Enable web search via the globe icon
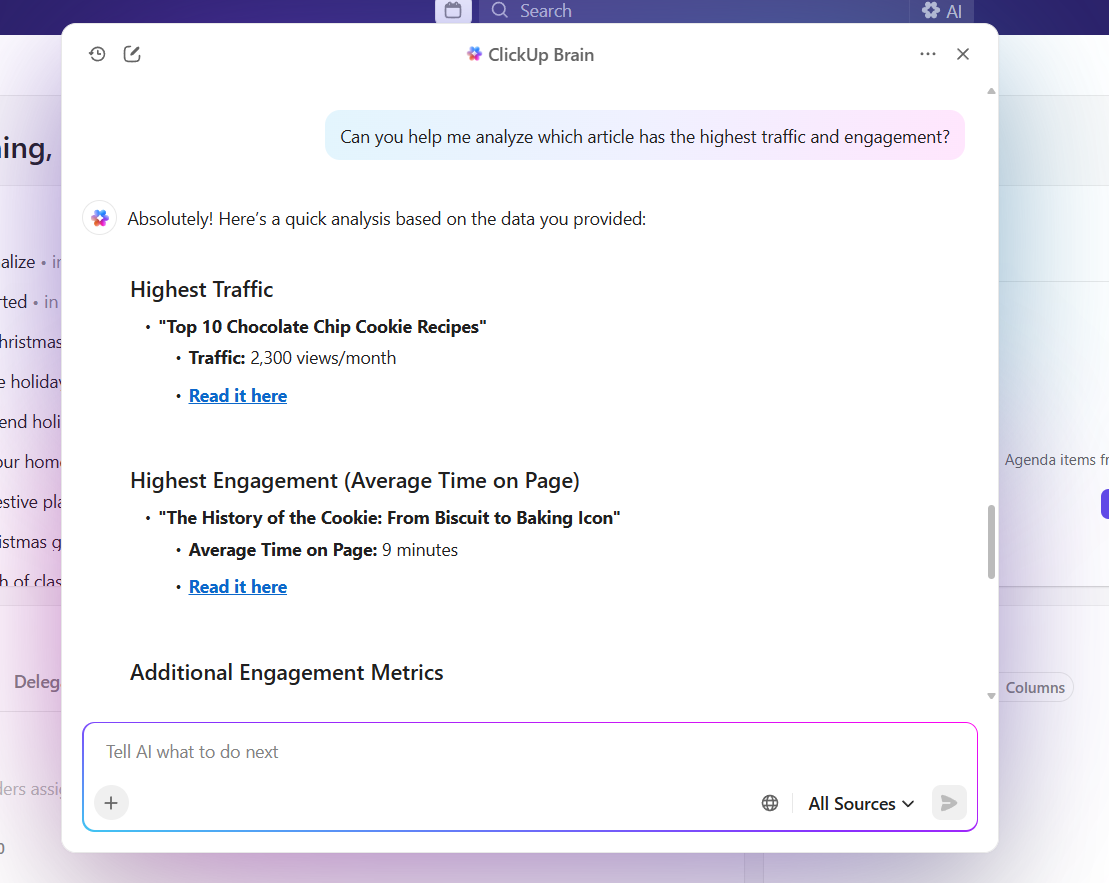 coord(769,802)
